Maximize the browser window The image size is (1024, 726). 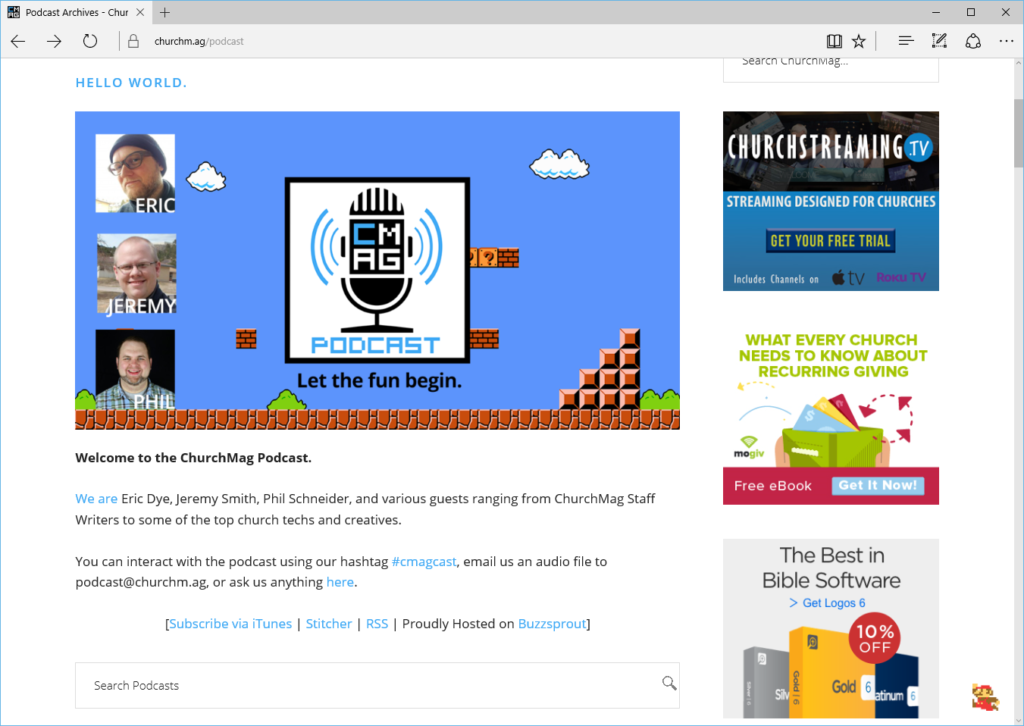coord(970,12)
